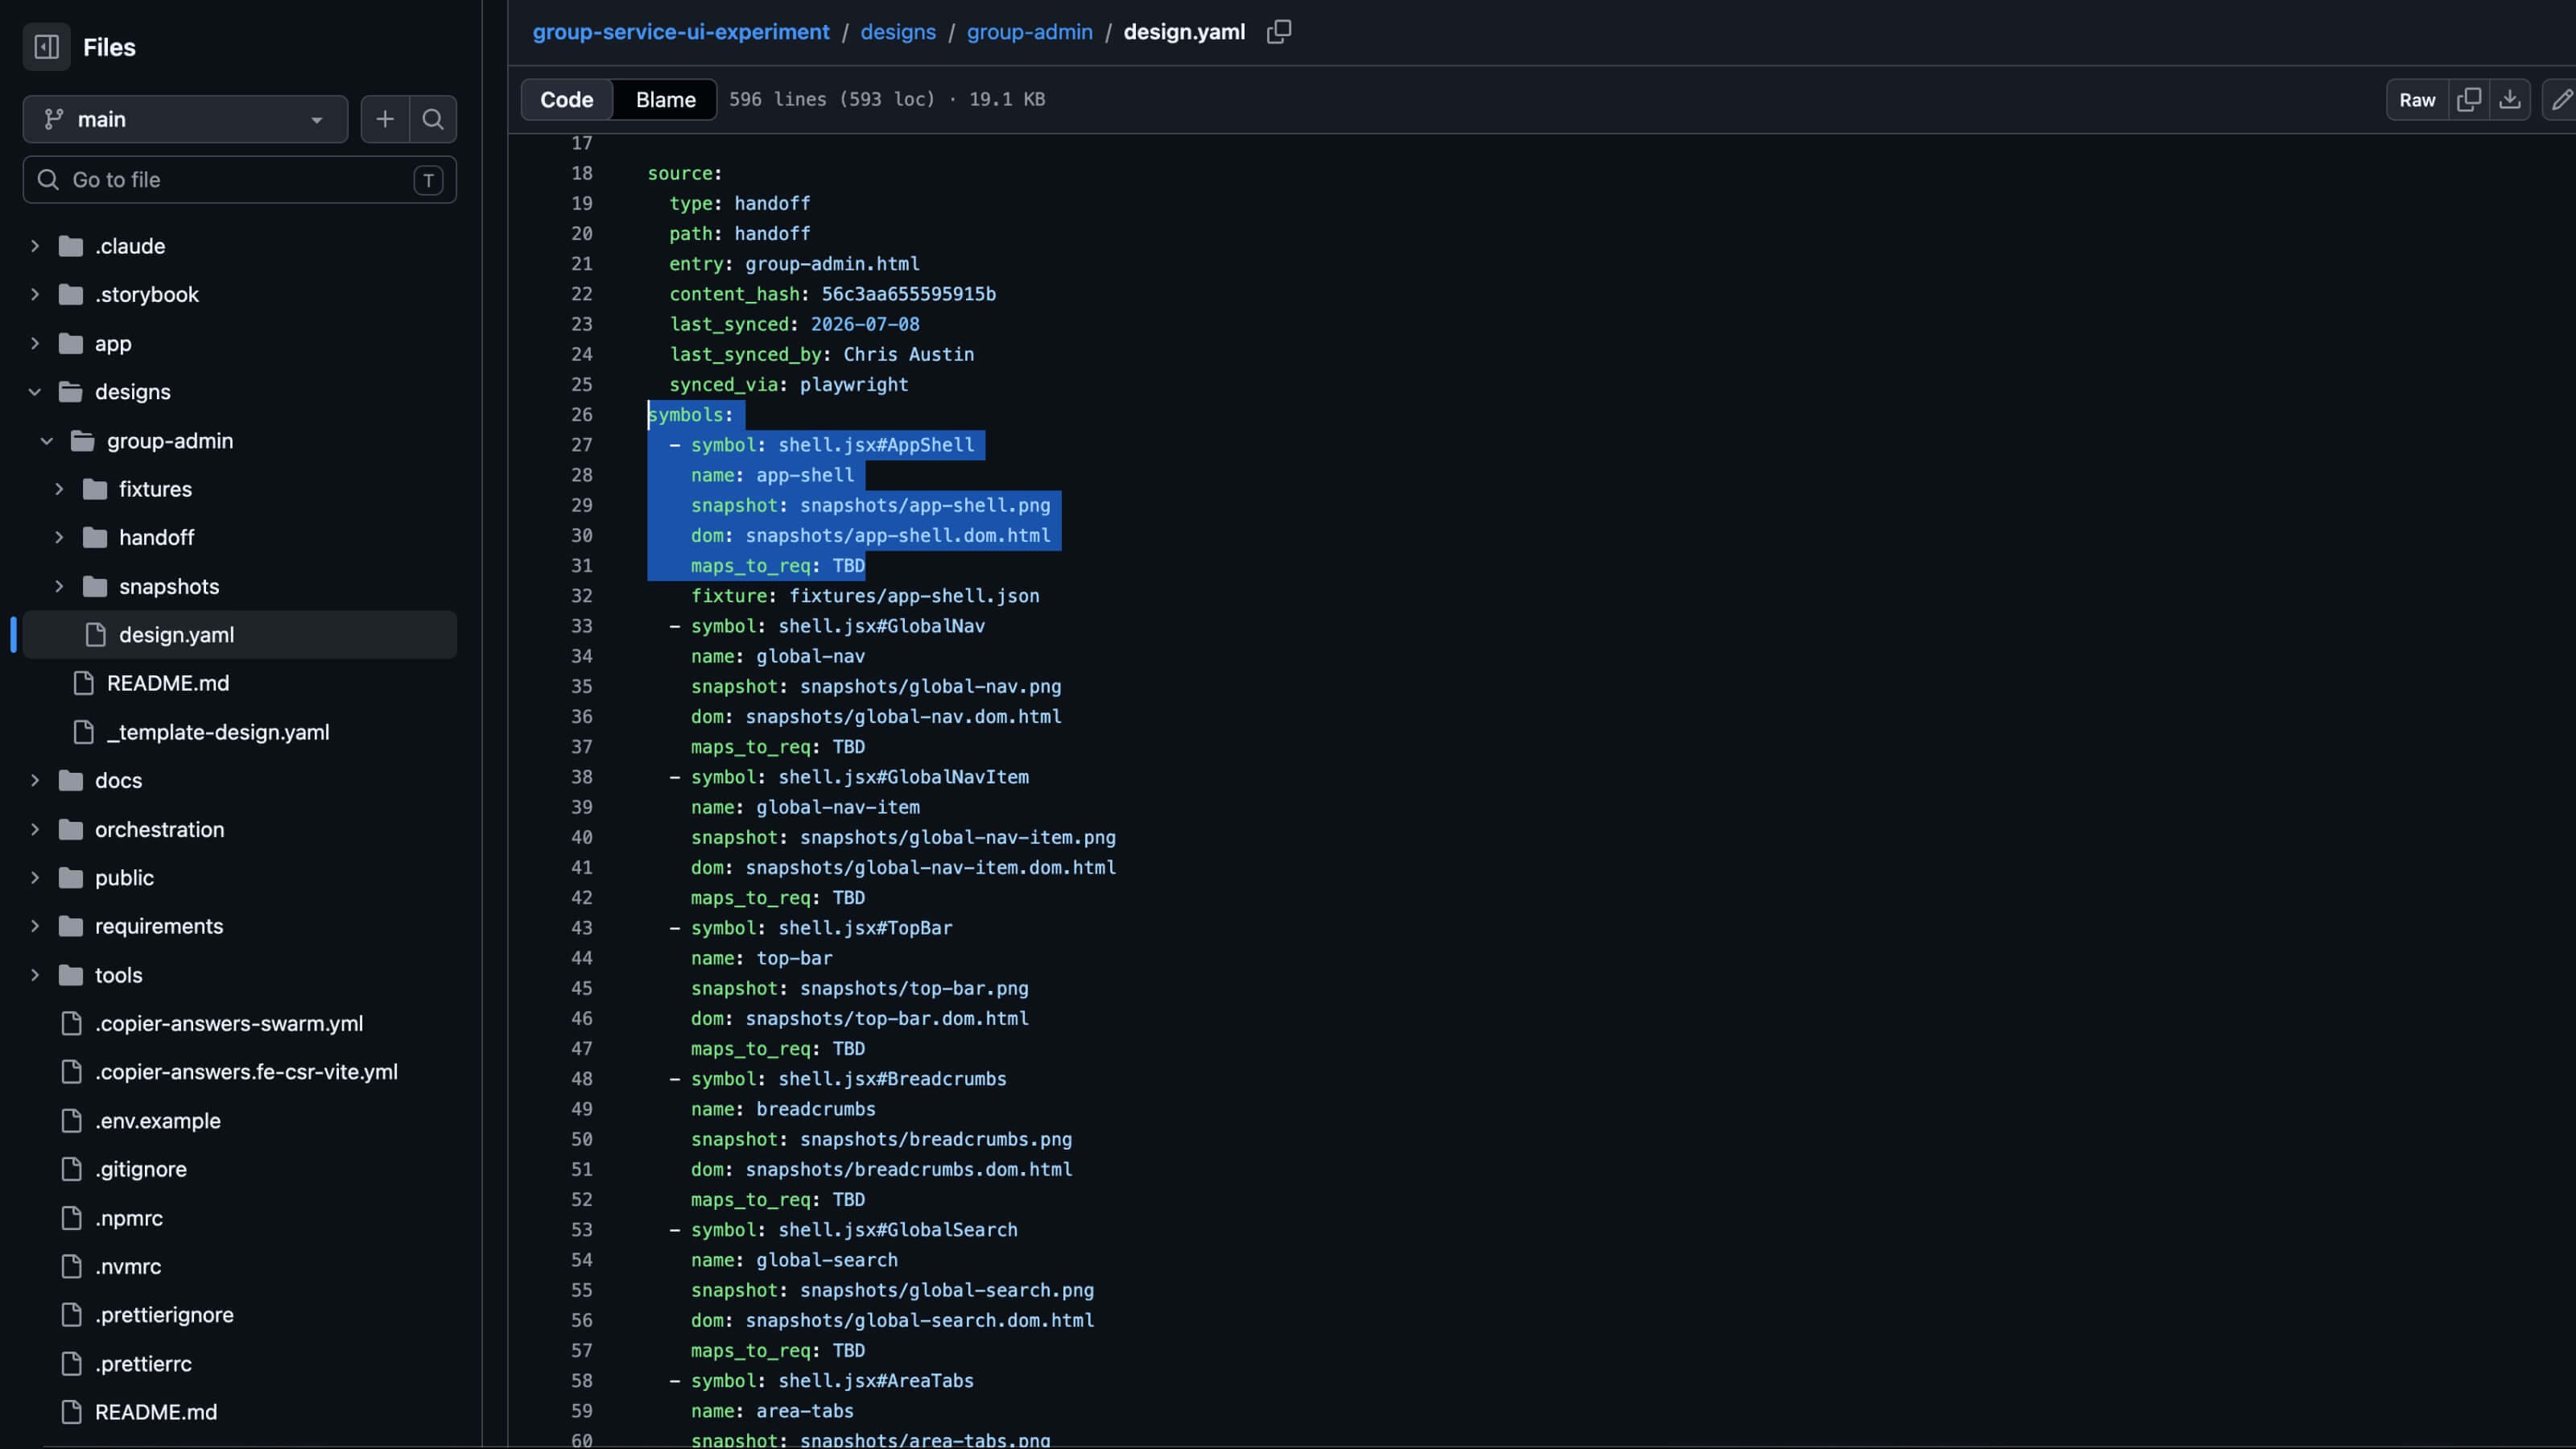Screen dimensions: 2576x1449
Task: Collapse the designs folder chevron
Action: point(35,392)
